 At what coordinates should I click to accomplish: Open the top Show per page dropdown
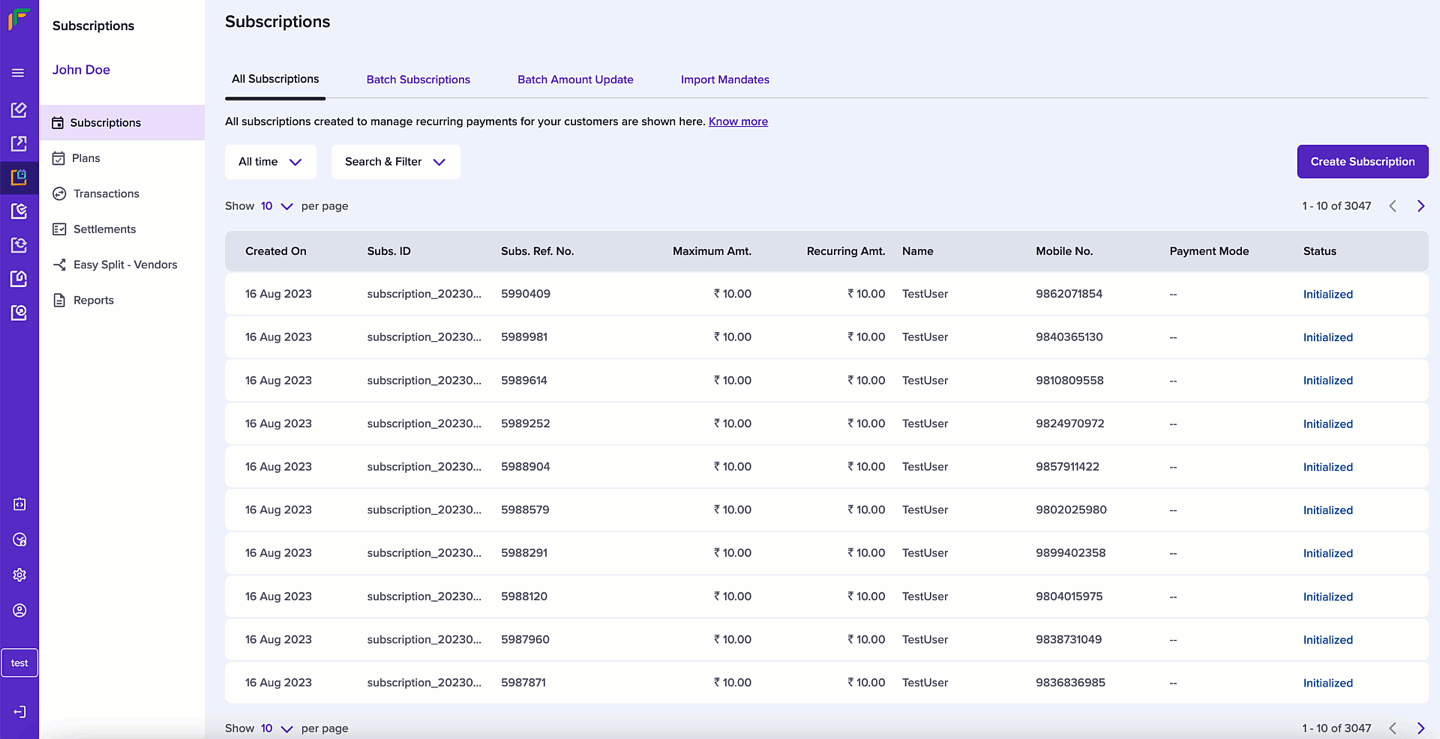(x=277, y=206)
